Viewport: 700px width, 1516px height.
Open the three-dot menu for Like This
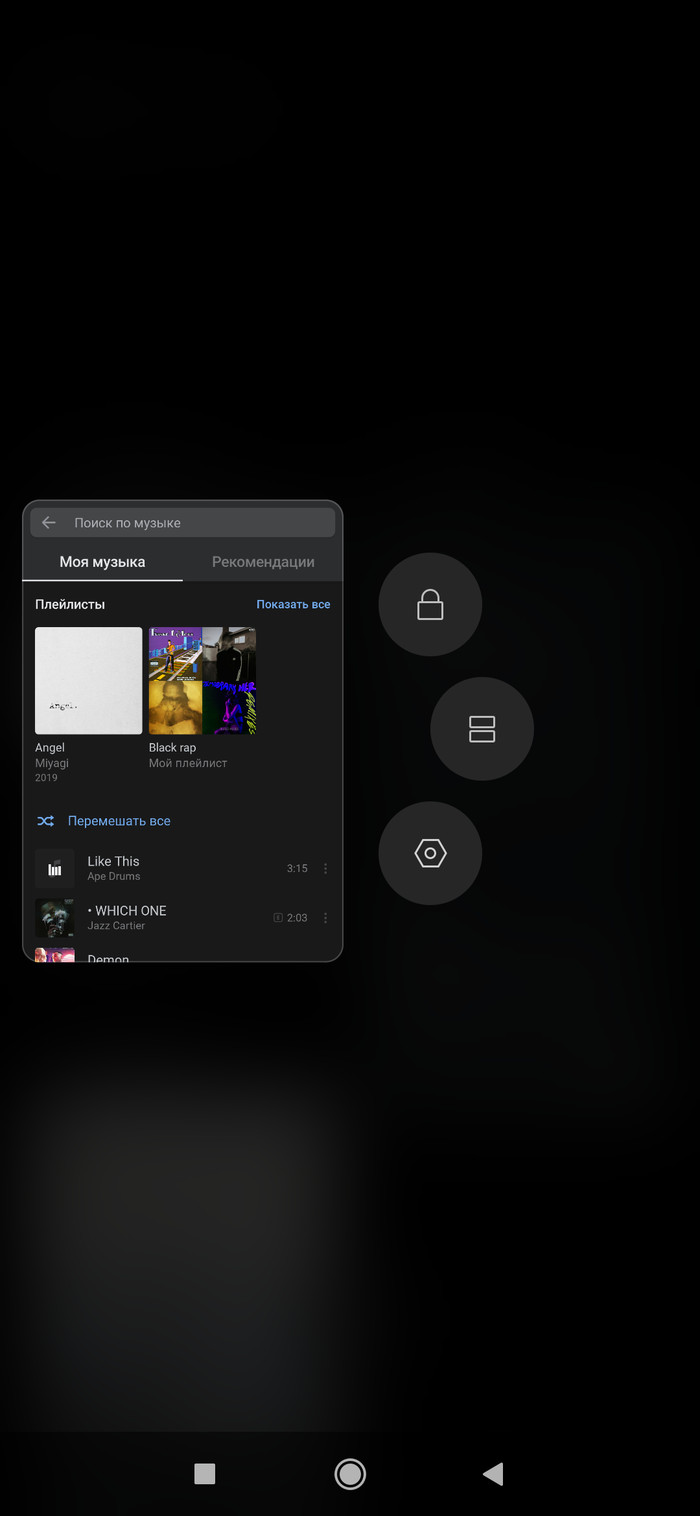click(325, 868)
